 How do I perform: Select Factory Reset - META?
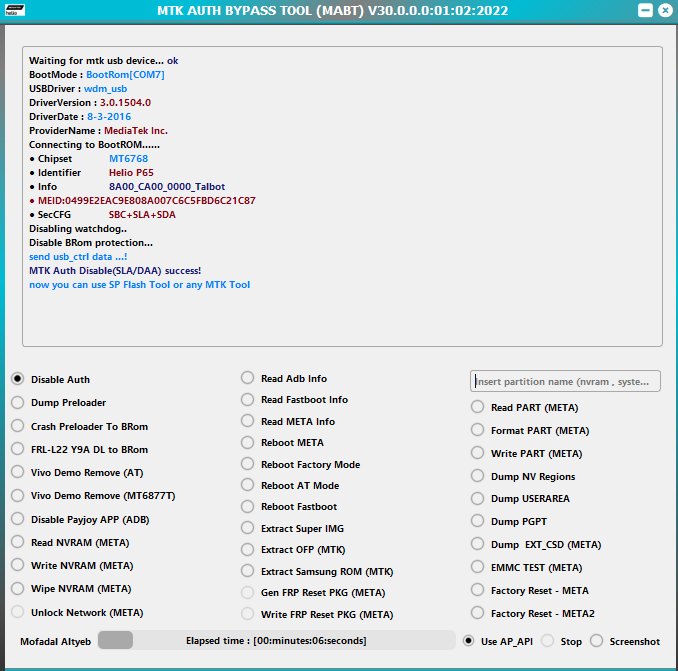477,590
